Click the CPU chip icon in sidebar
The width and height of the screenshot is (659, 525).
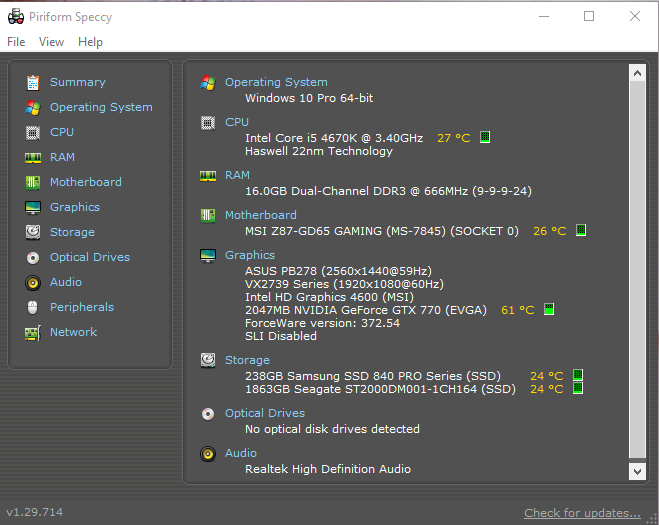click(x=33, y=133)
